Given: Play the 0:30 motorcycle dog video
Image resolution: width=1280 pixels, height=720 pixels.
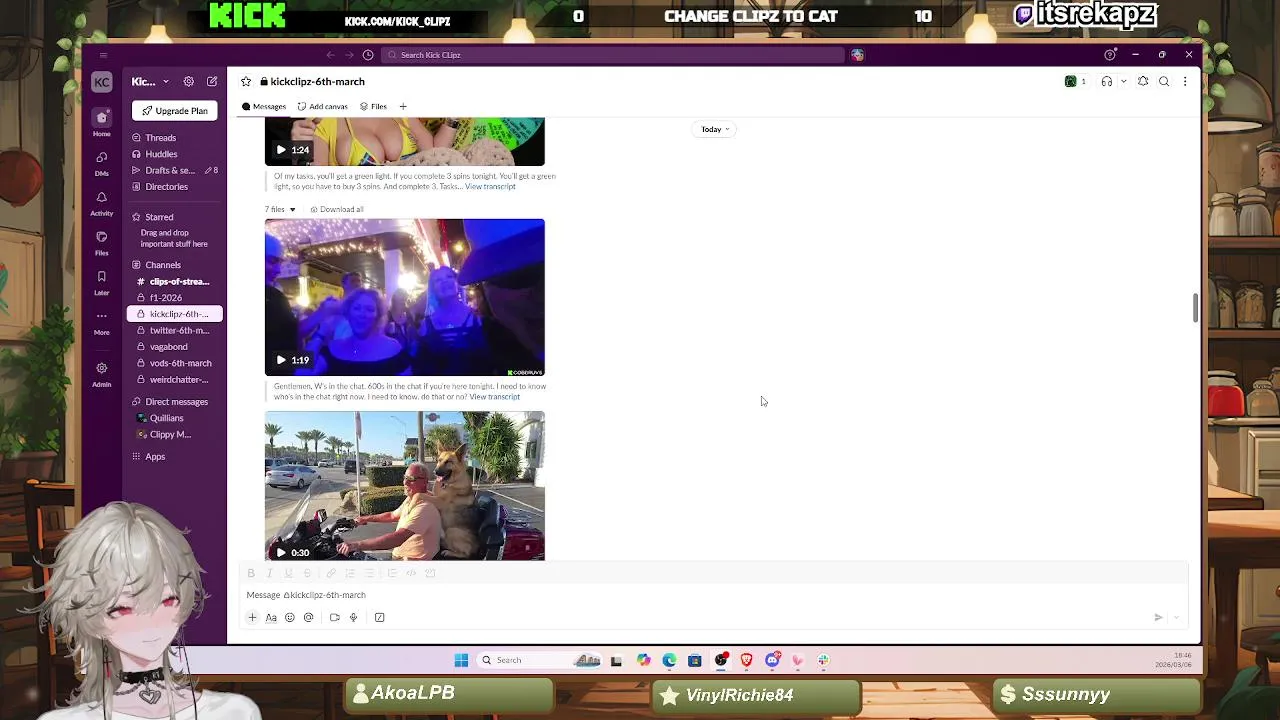Looking at the screenshot, I should tap(281, 553).
